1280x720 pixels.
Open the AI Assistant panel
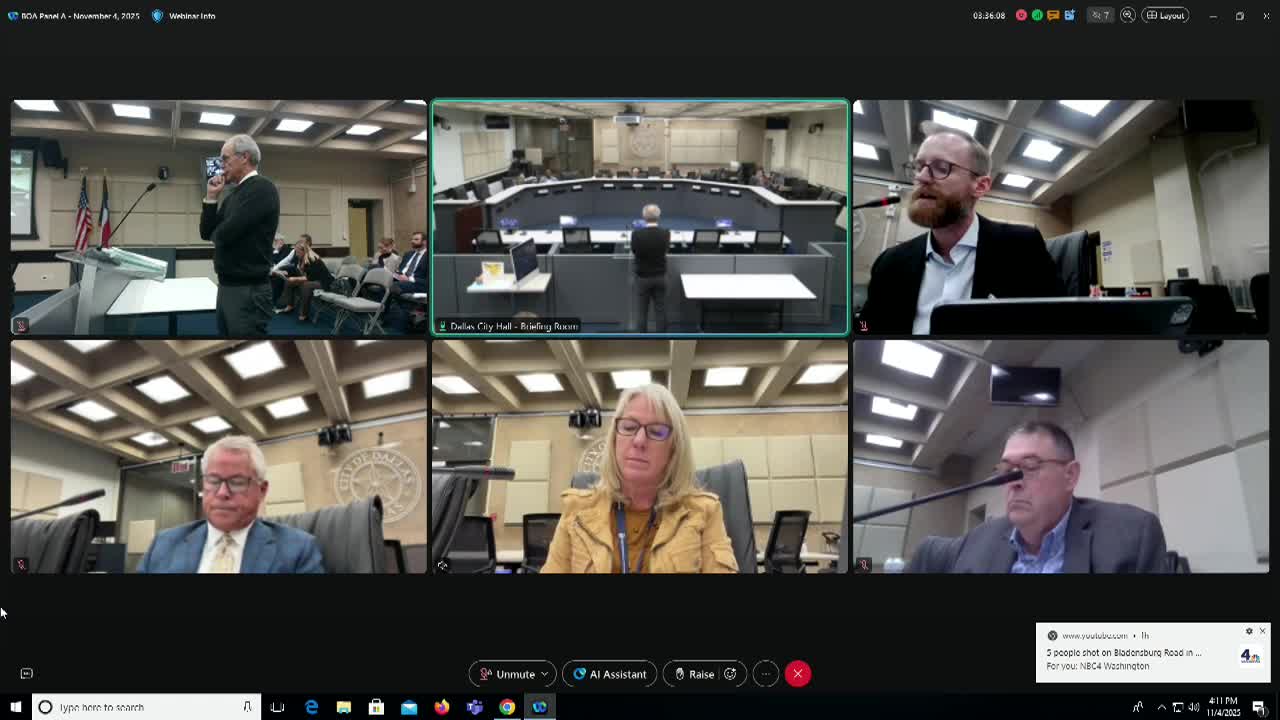click(x=609, y=674)
